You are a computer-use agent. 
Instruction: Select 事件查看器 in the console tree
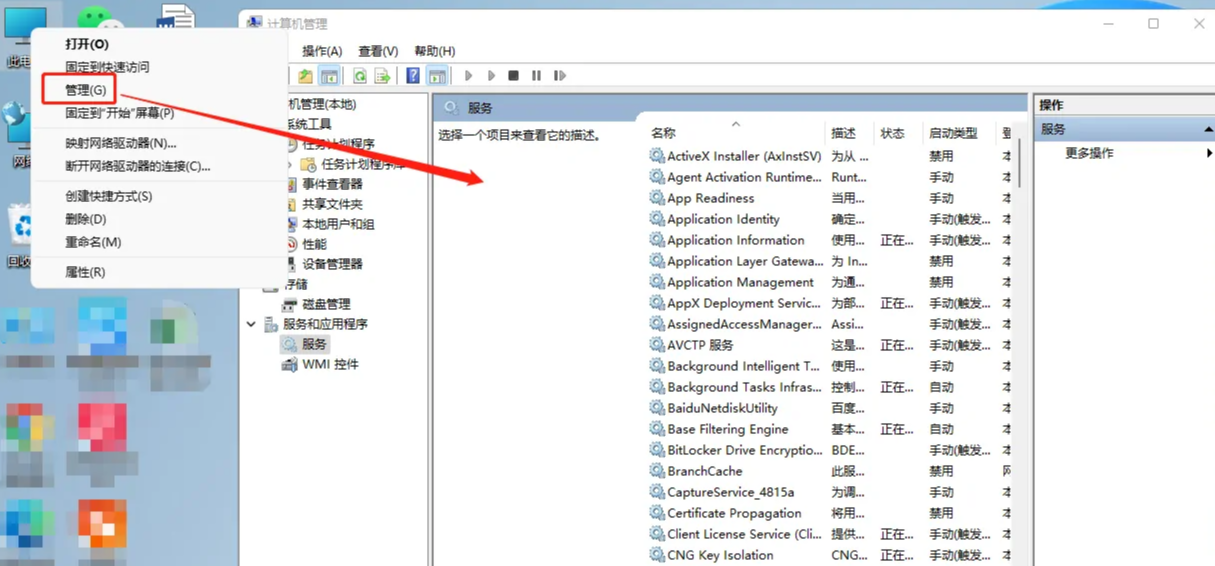click(333, 184)
